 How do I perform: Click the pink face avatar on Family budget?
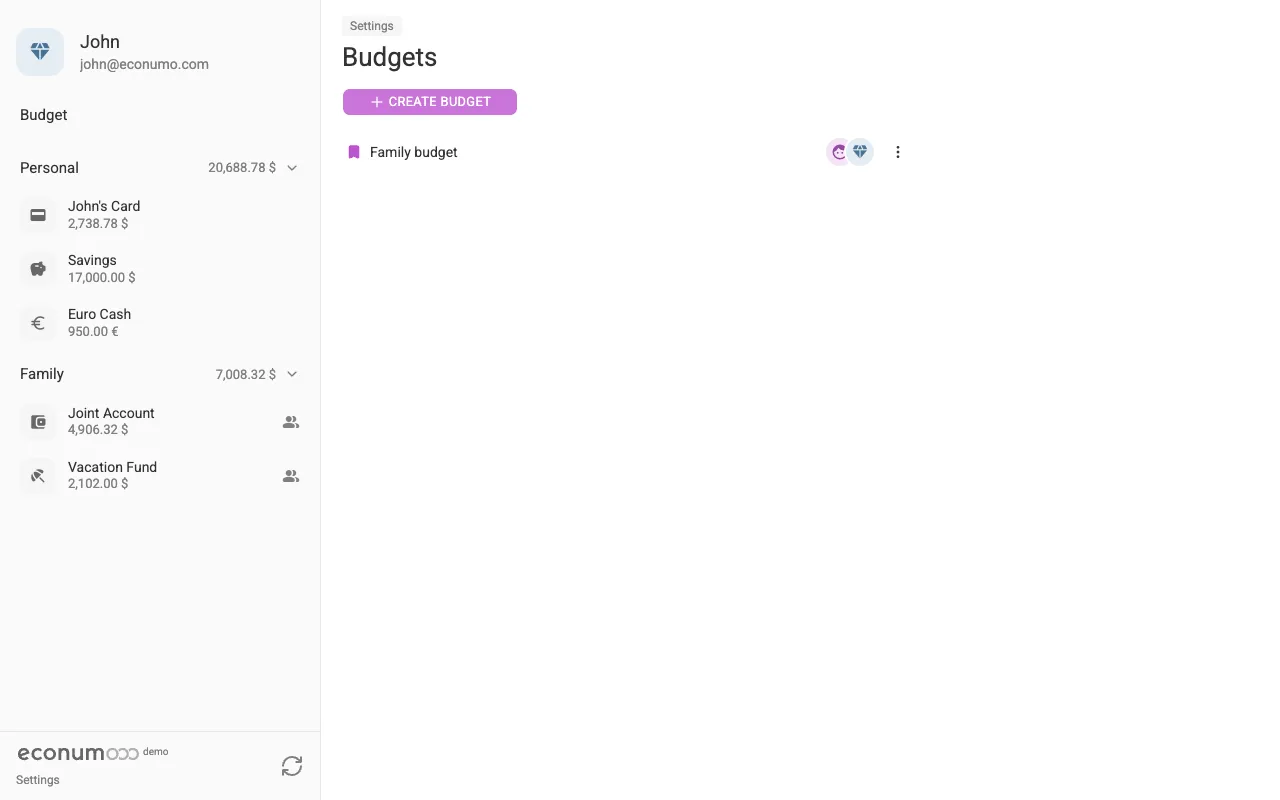pyautogui.click(x=839, y=152)
